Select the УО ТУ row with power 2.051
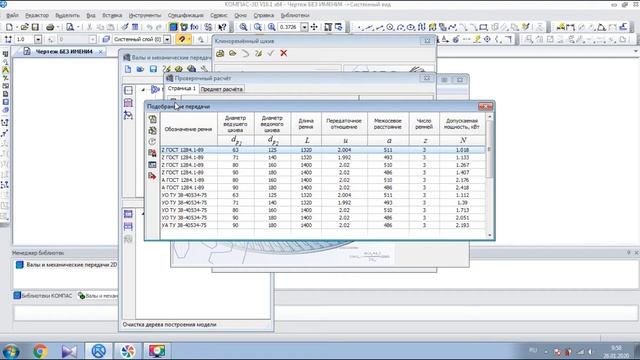This screenshot has width=640, height=360. pos(323,218)
